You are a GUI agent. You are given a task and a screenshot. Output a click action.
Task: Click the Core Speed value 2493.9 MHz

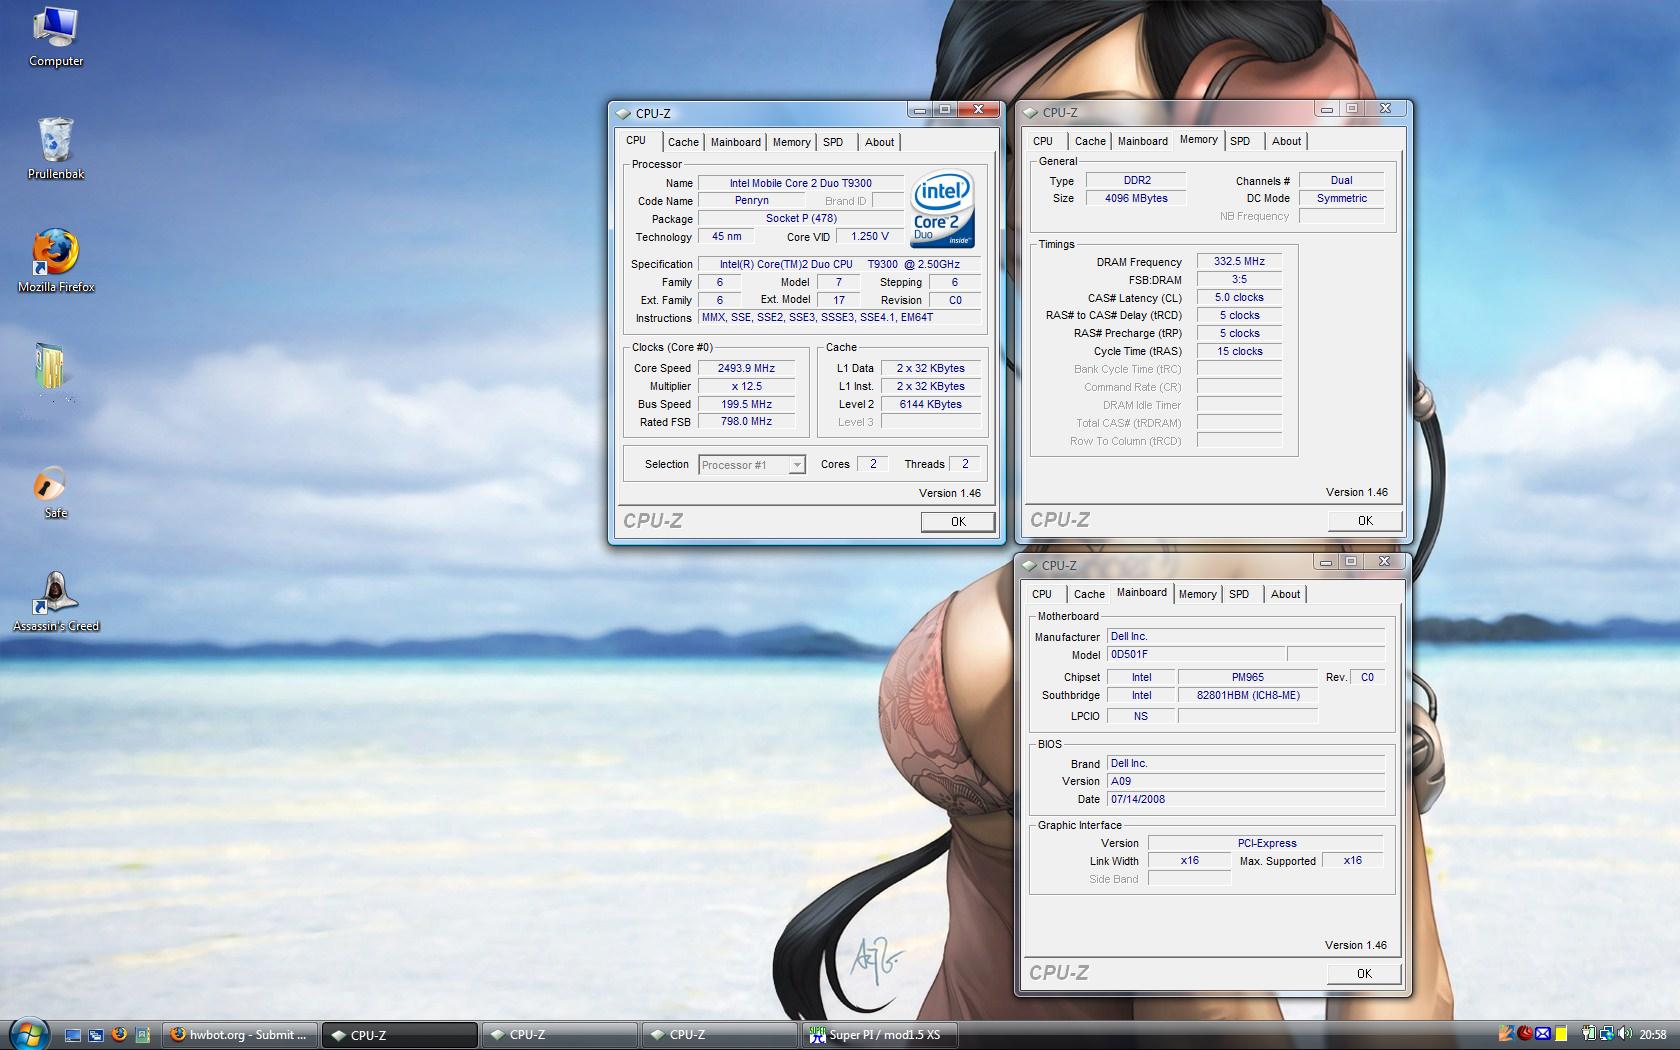pyautogui.click(x=746, y=368)
